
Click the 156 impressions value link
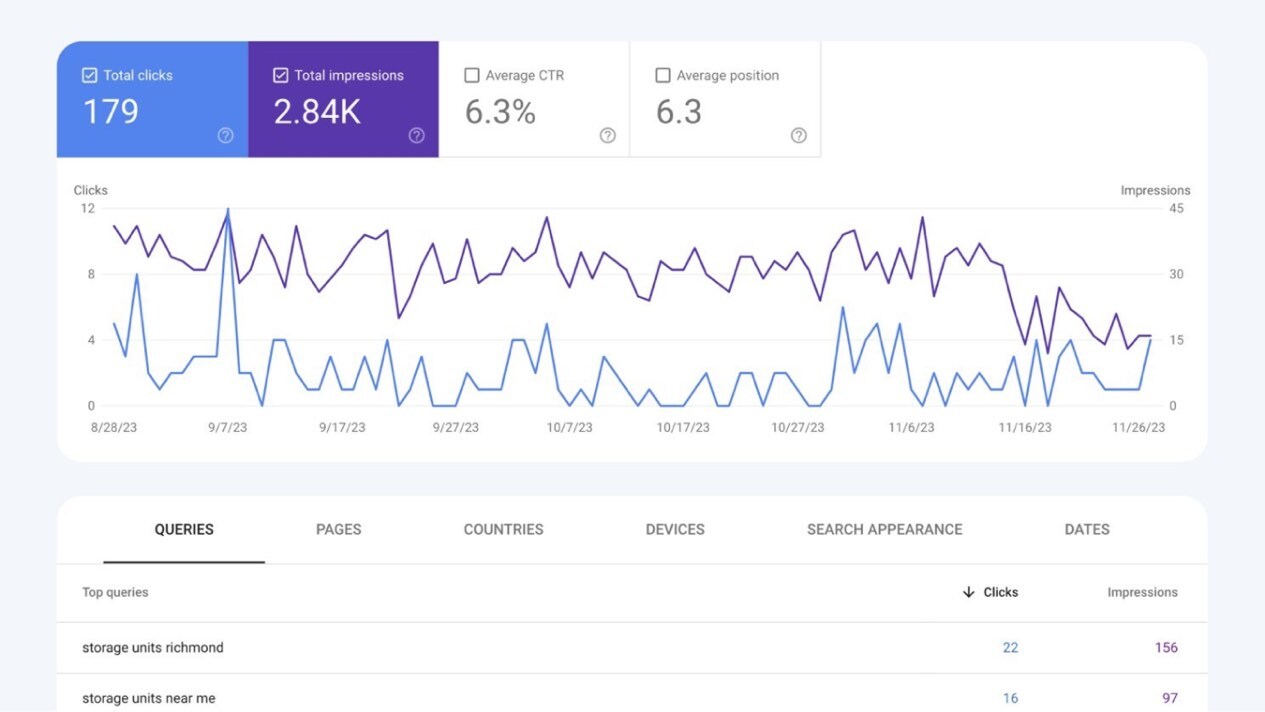(1166, 647)
